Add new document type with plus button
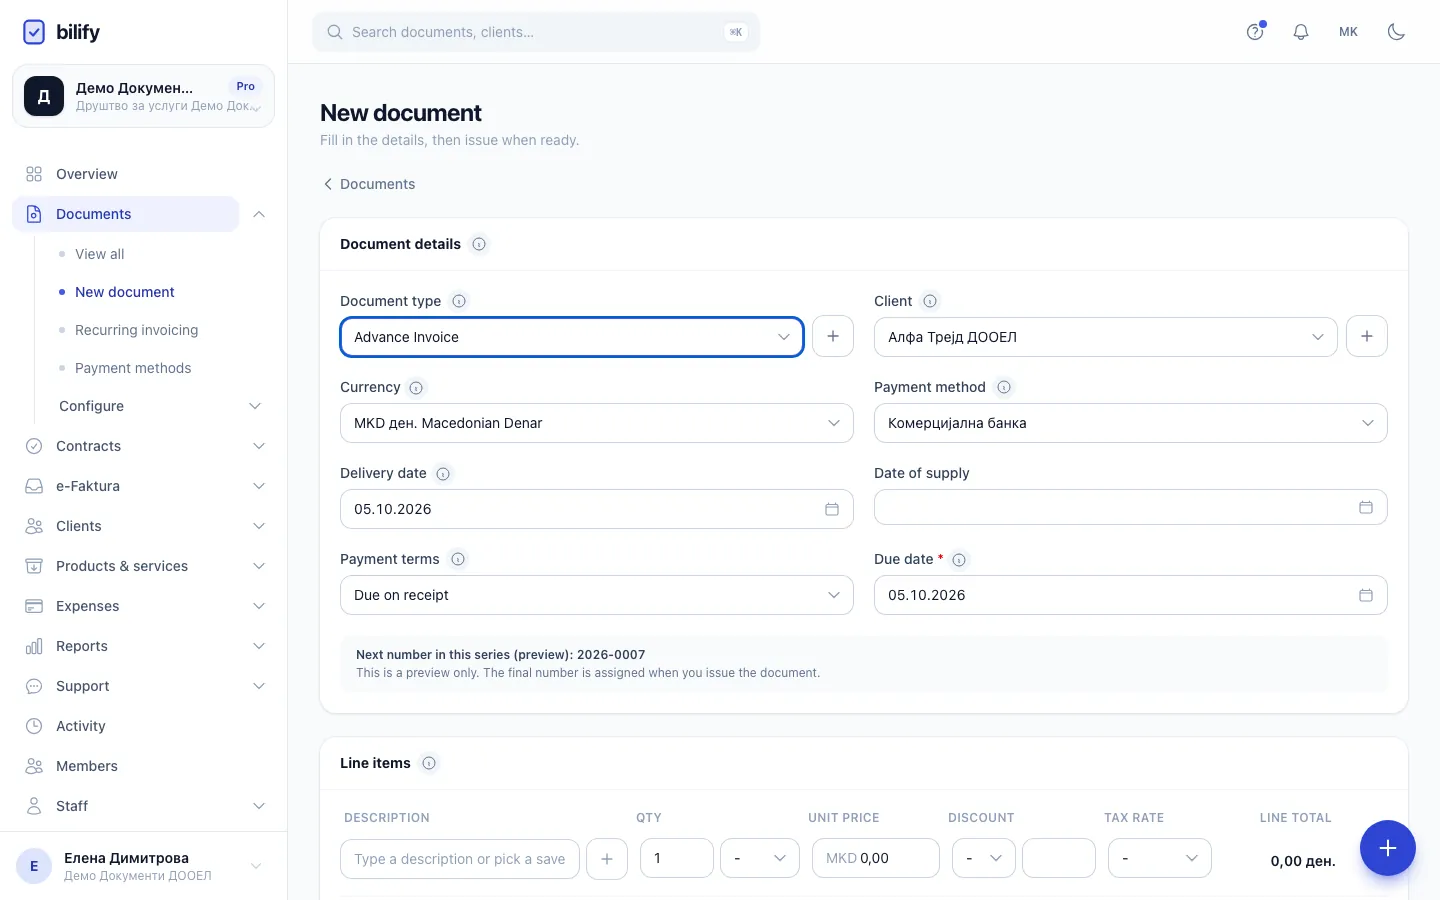The height and width of the screenshot is (900, 1440). (x=833, y=336)
